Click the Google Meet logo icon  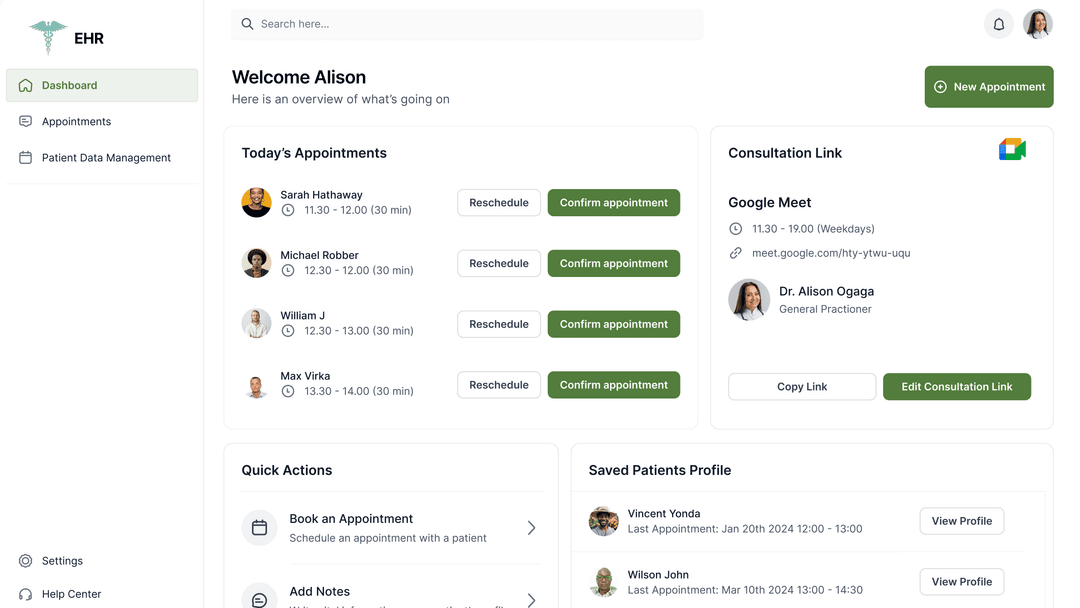click(x=1012, y=150)
